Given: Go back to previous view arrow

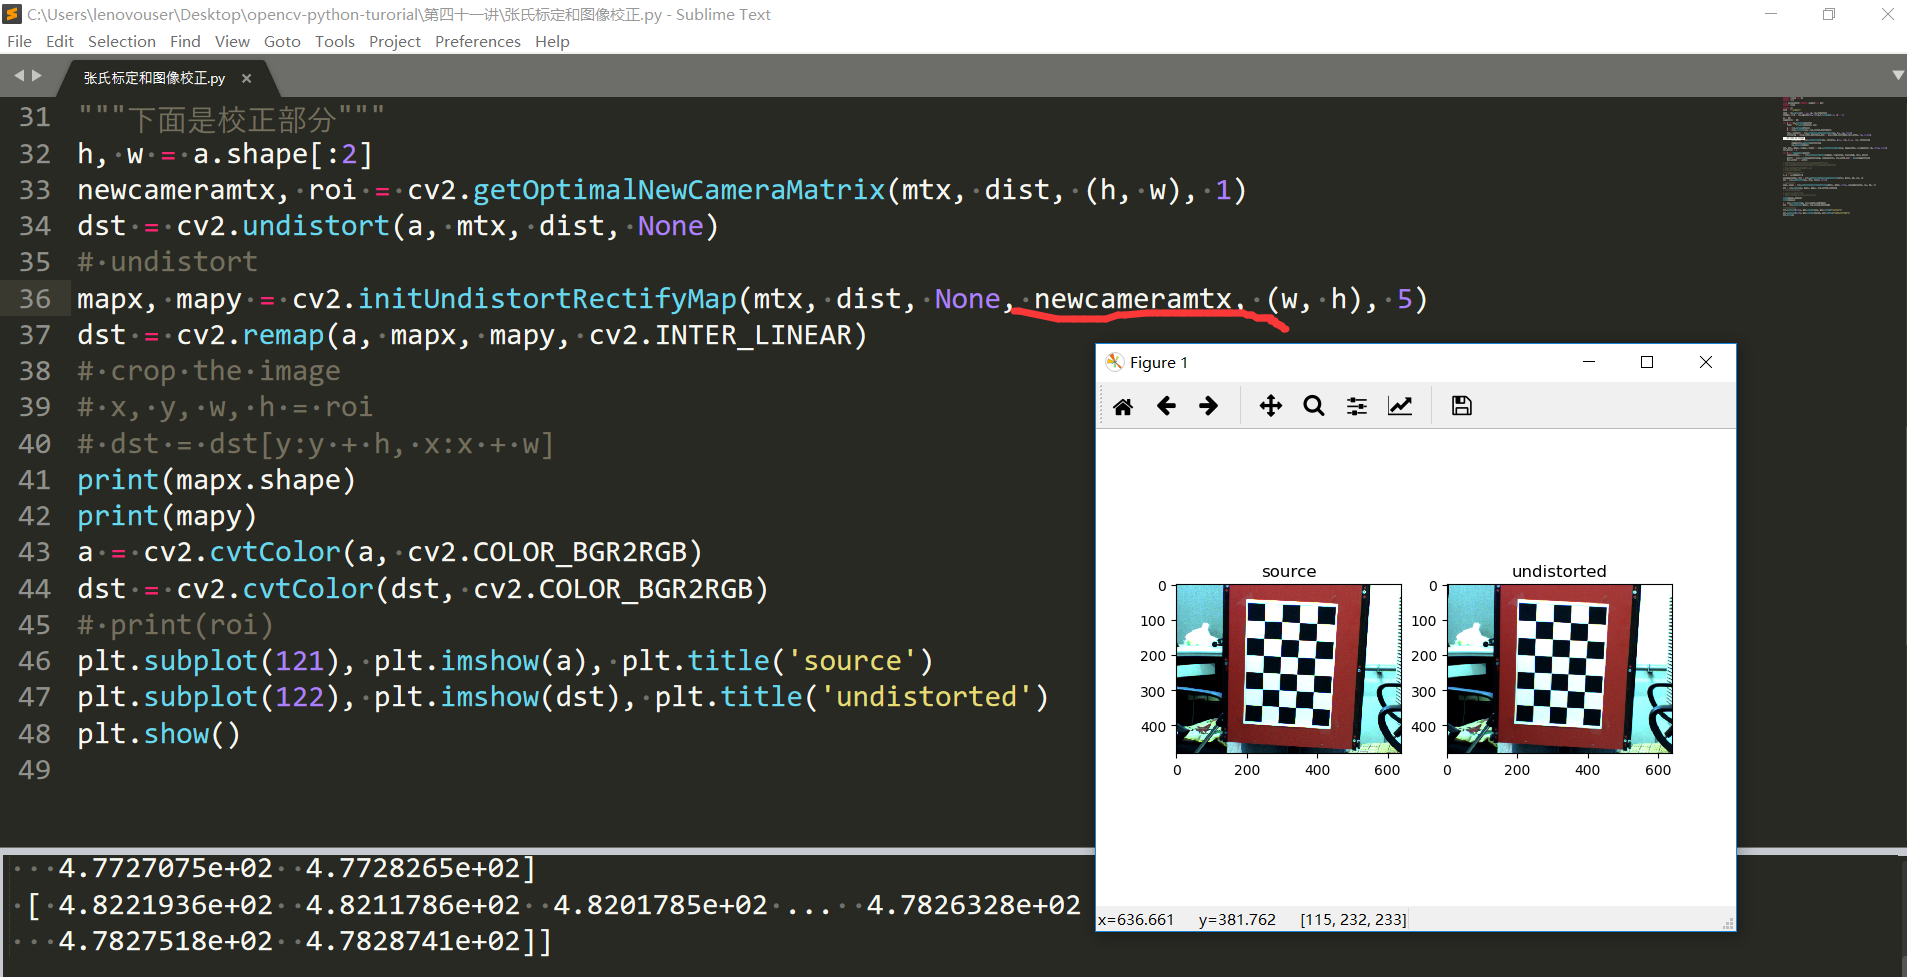Looking at the screenshot, I should coord(1166,406).
